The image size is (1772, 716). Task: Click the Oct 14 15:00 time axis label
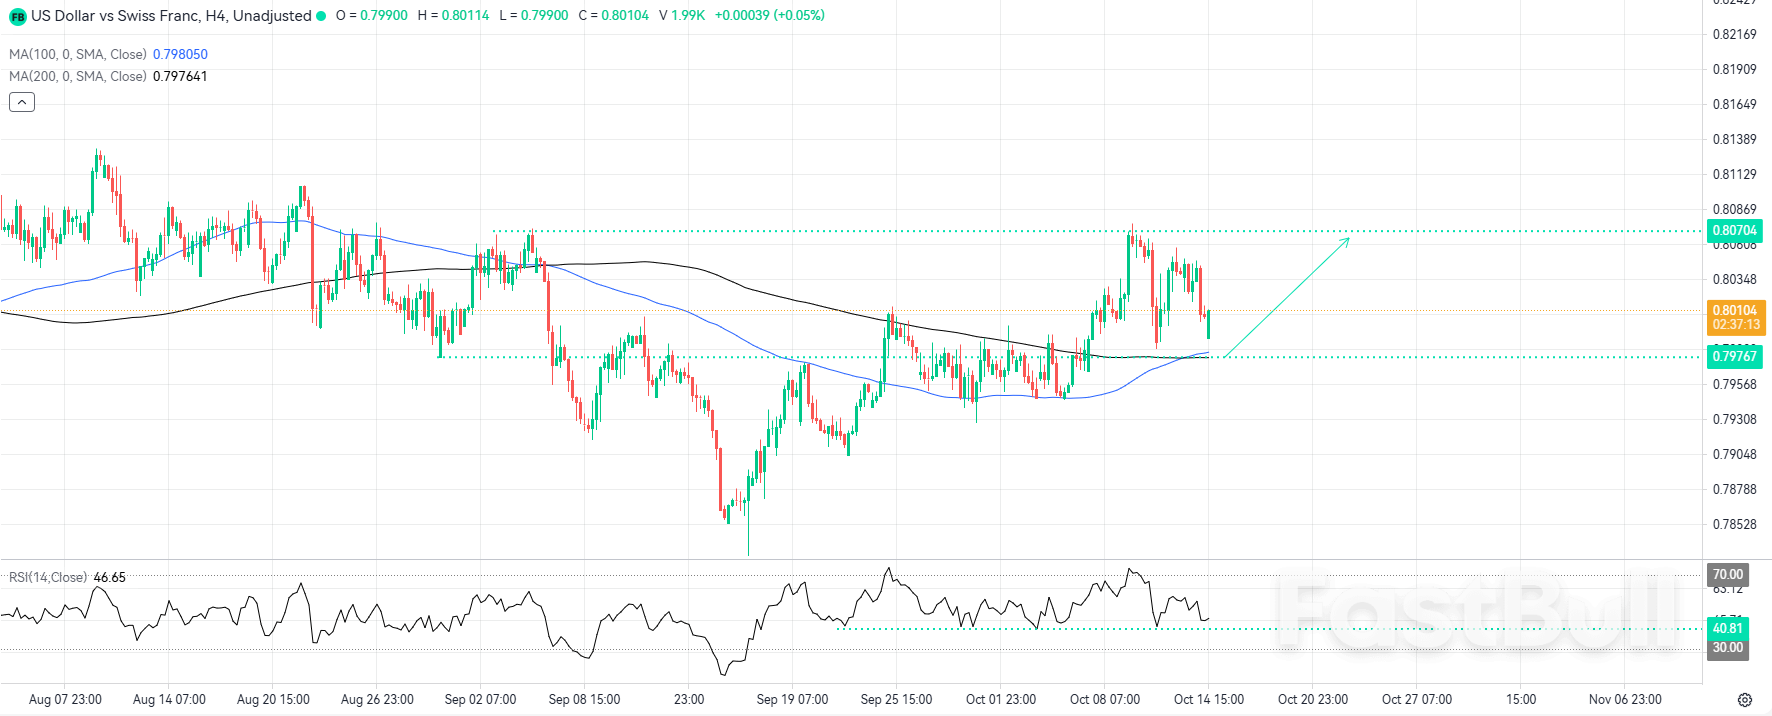click(1208, 700)
